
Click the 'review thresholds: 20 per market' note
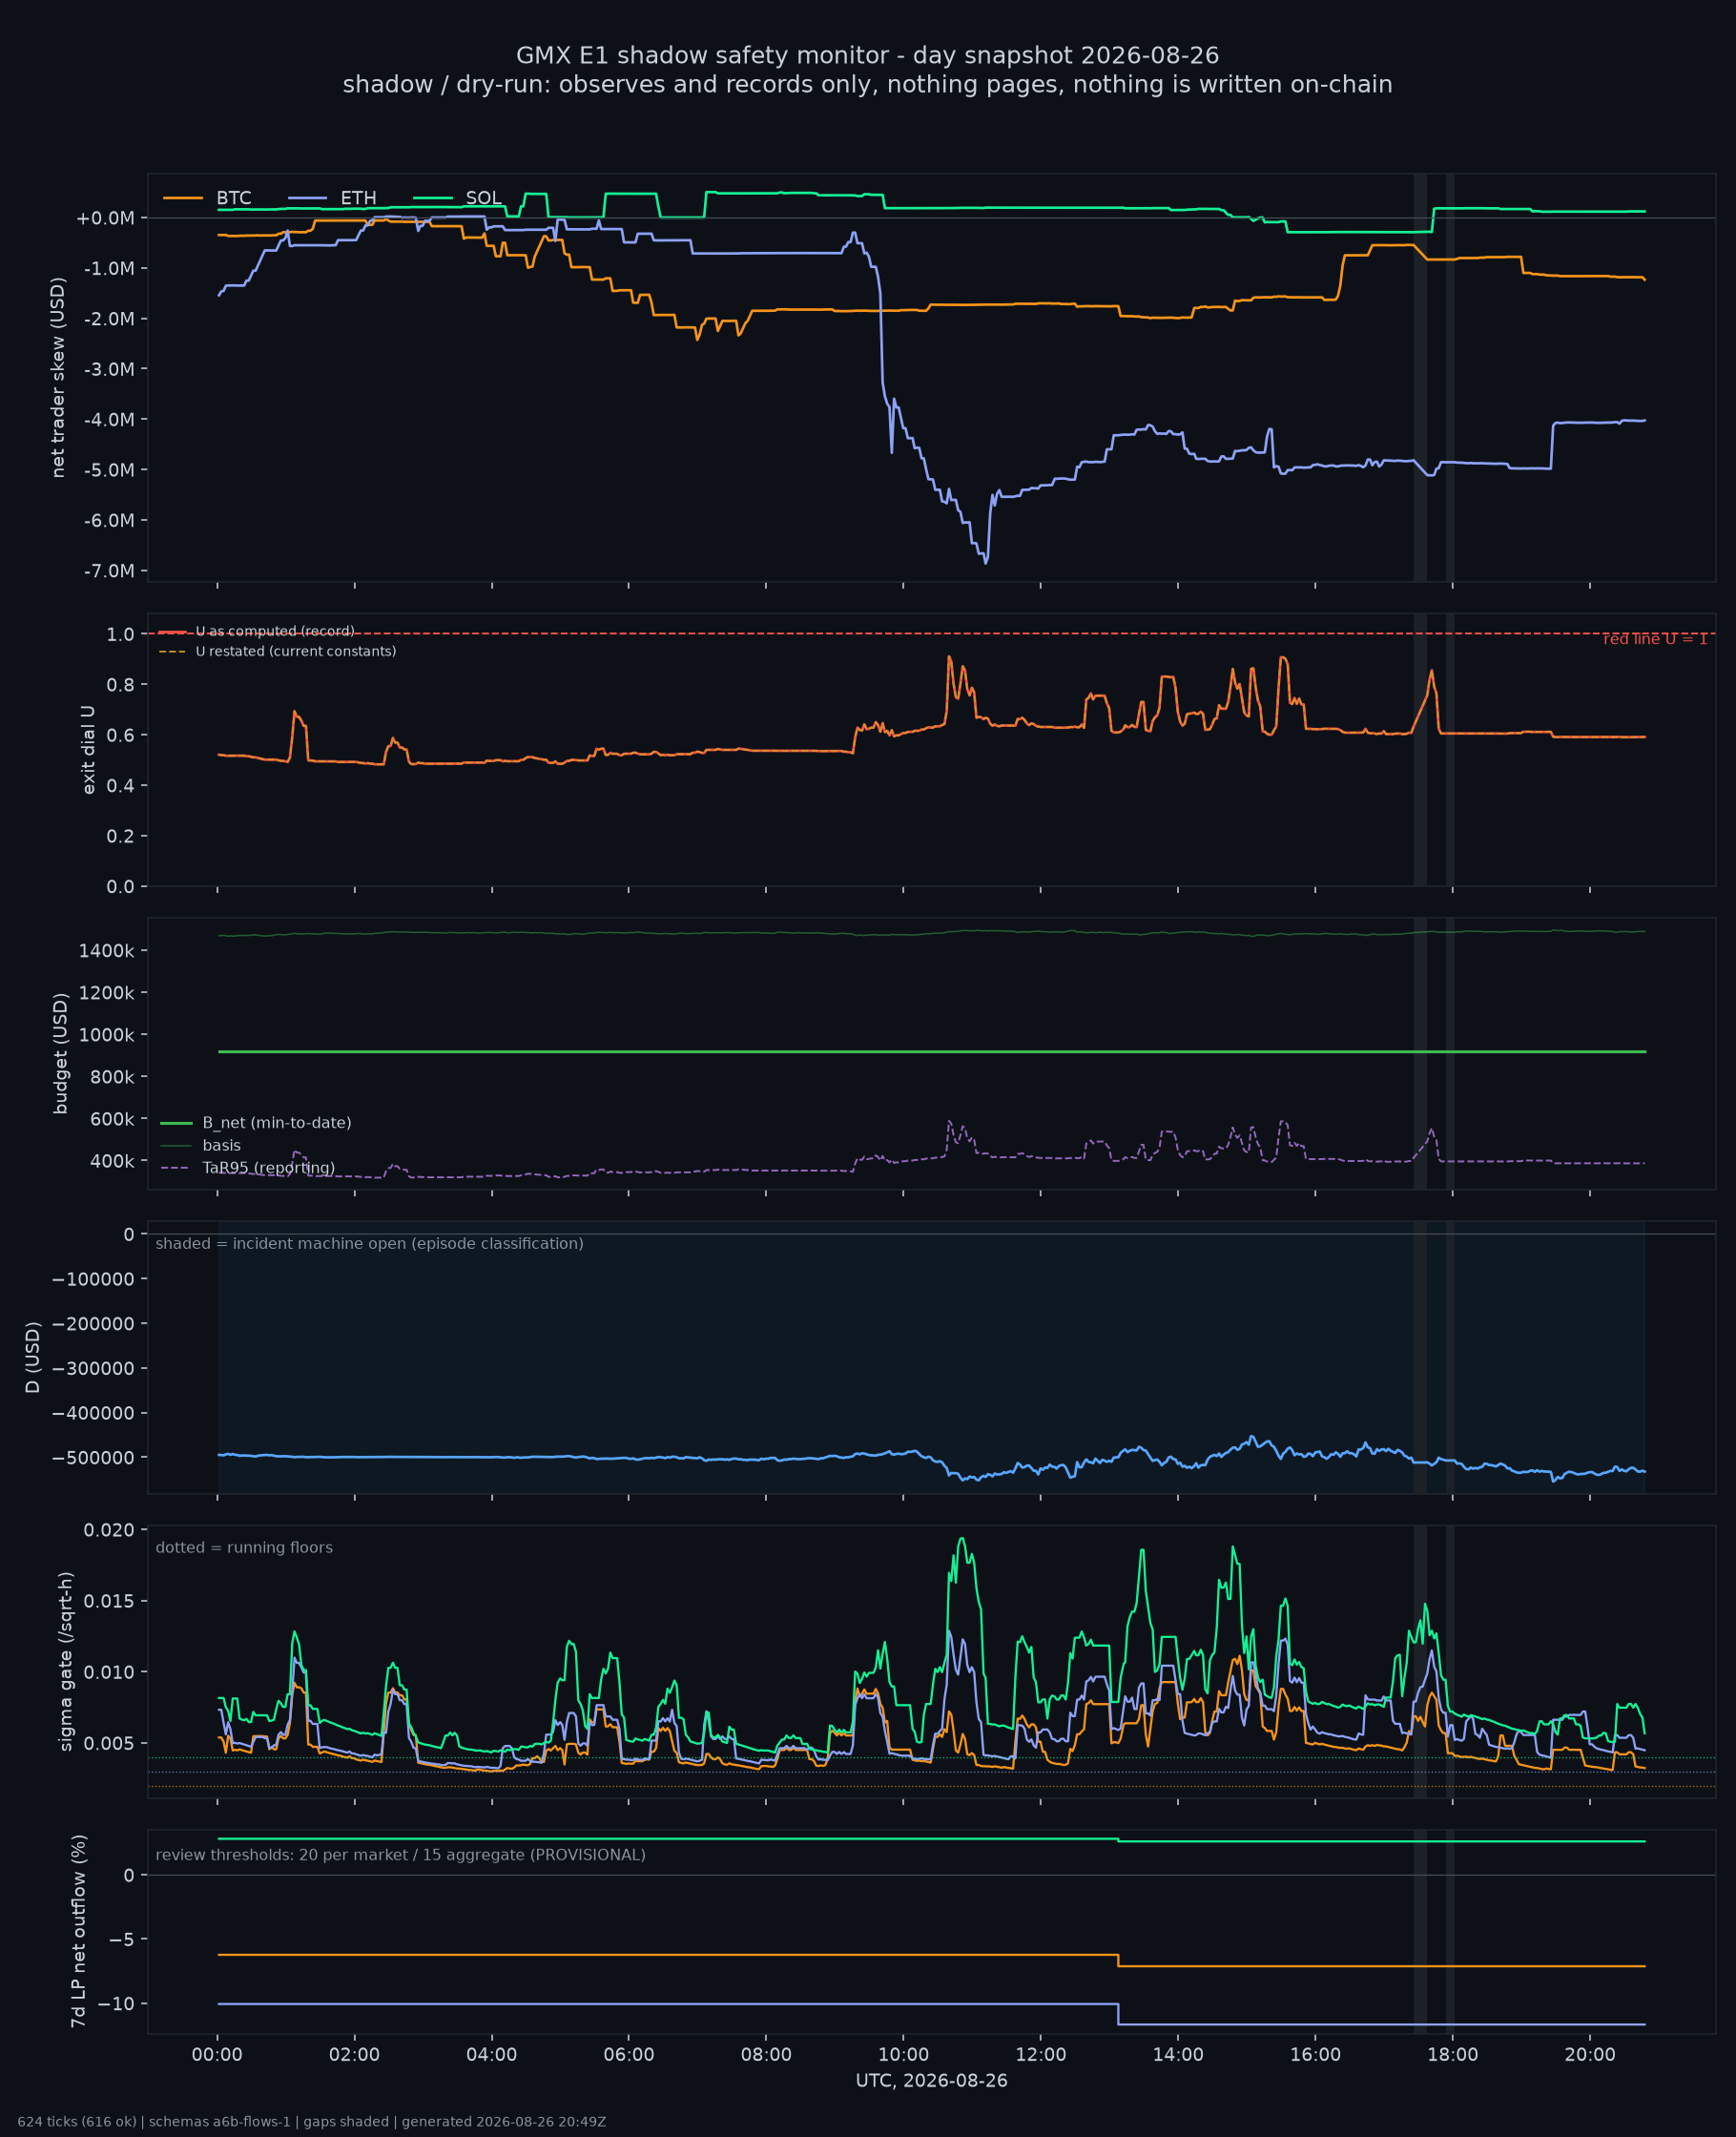(x=401, y=1855)
